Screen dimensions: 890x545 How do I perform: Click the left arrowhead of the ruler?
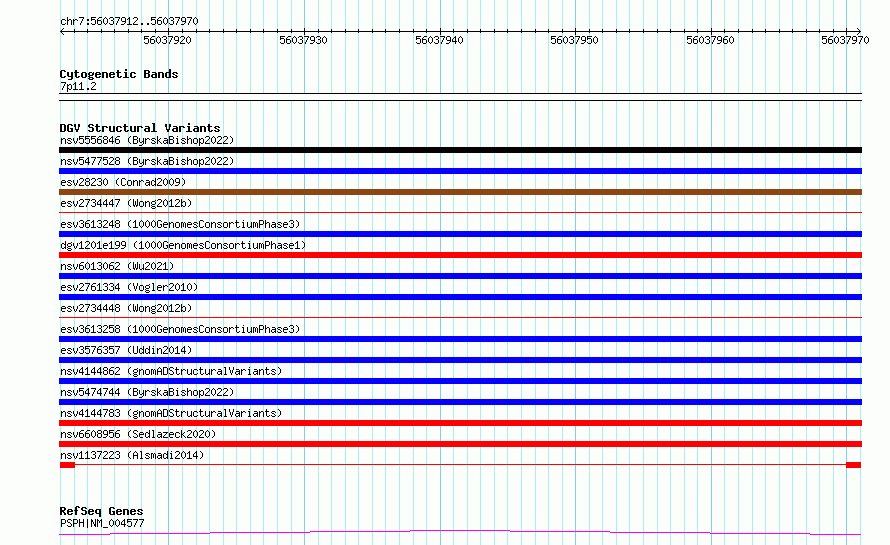[x=62, y=31]
